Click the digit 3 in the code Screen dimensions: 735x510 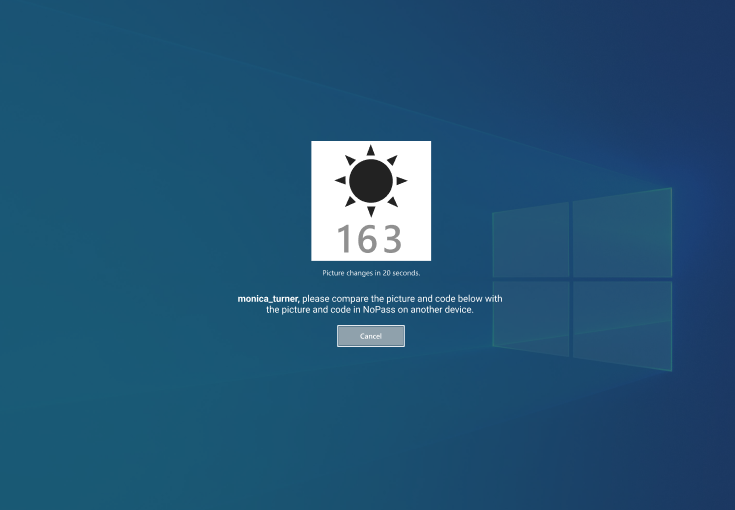point(392,240)
